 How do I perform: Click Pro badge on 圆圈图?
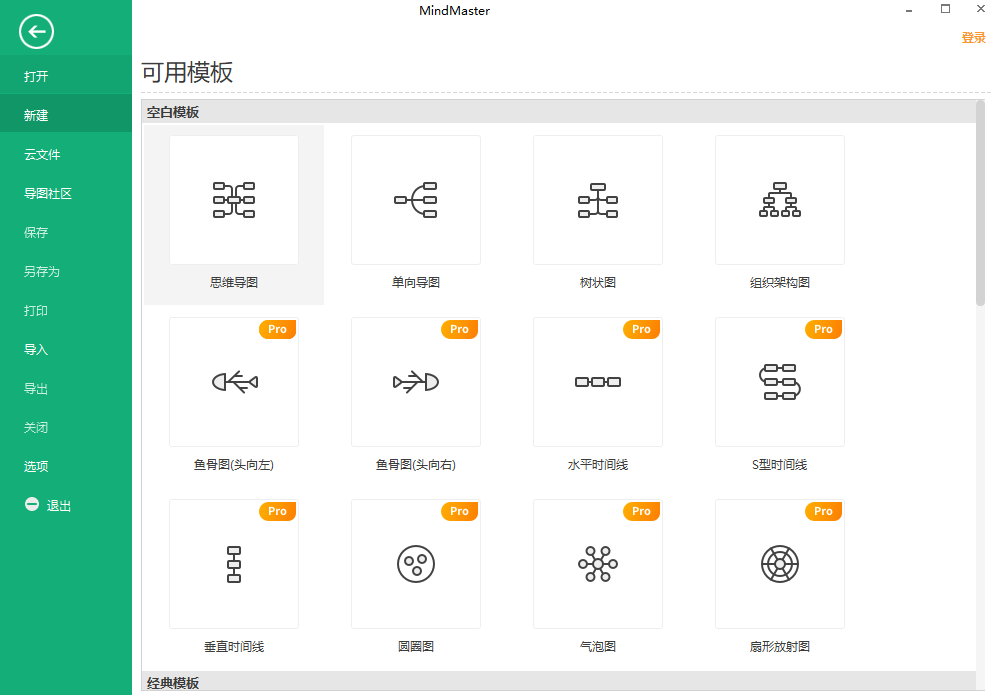pyautogui.click(x=460, y=511)
